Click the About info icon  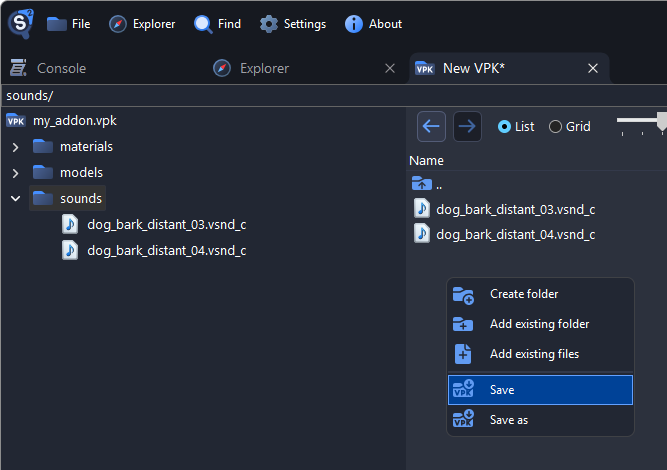[353, 24]
